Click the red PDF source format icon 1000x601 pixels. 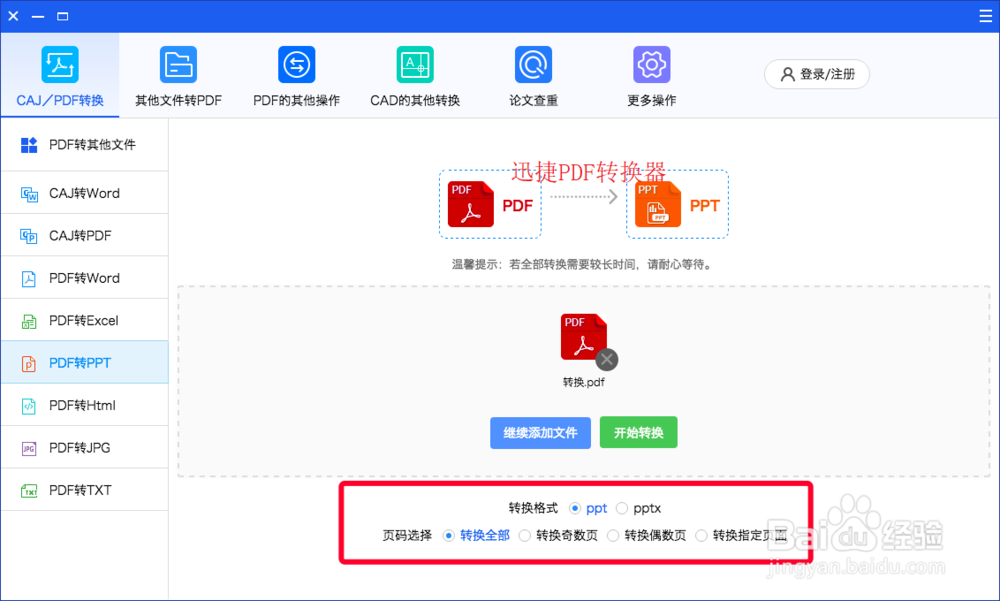[471, 204]
